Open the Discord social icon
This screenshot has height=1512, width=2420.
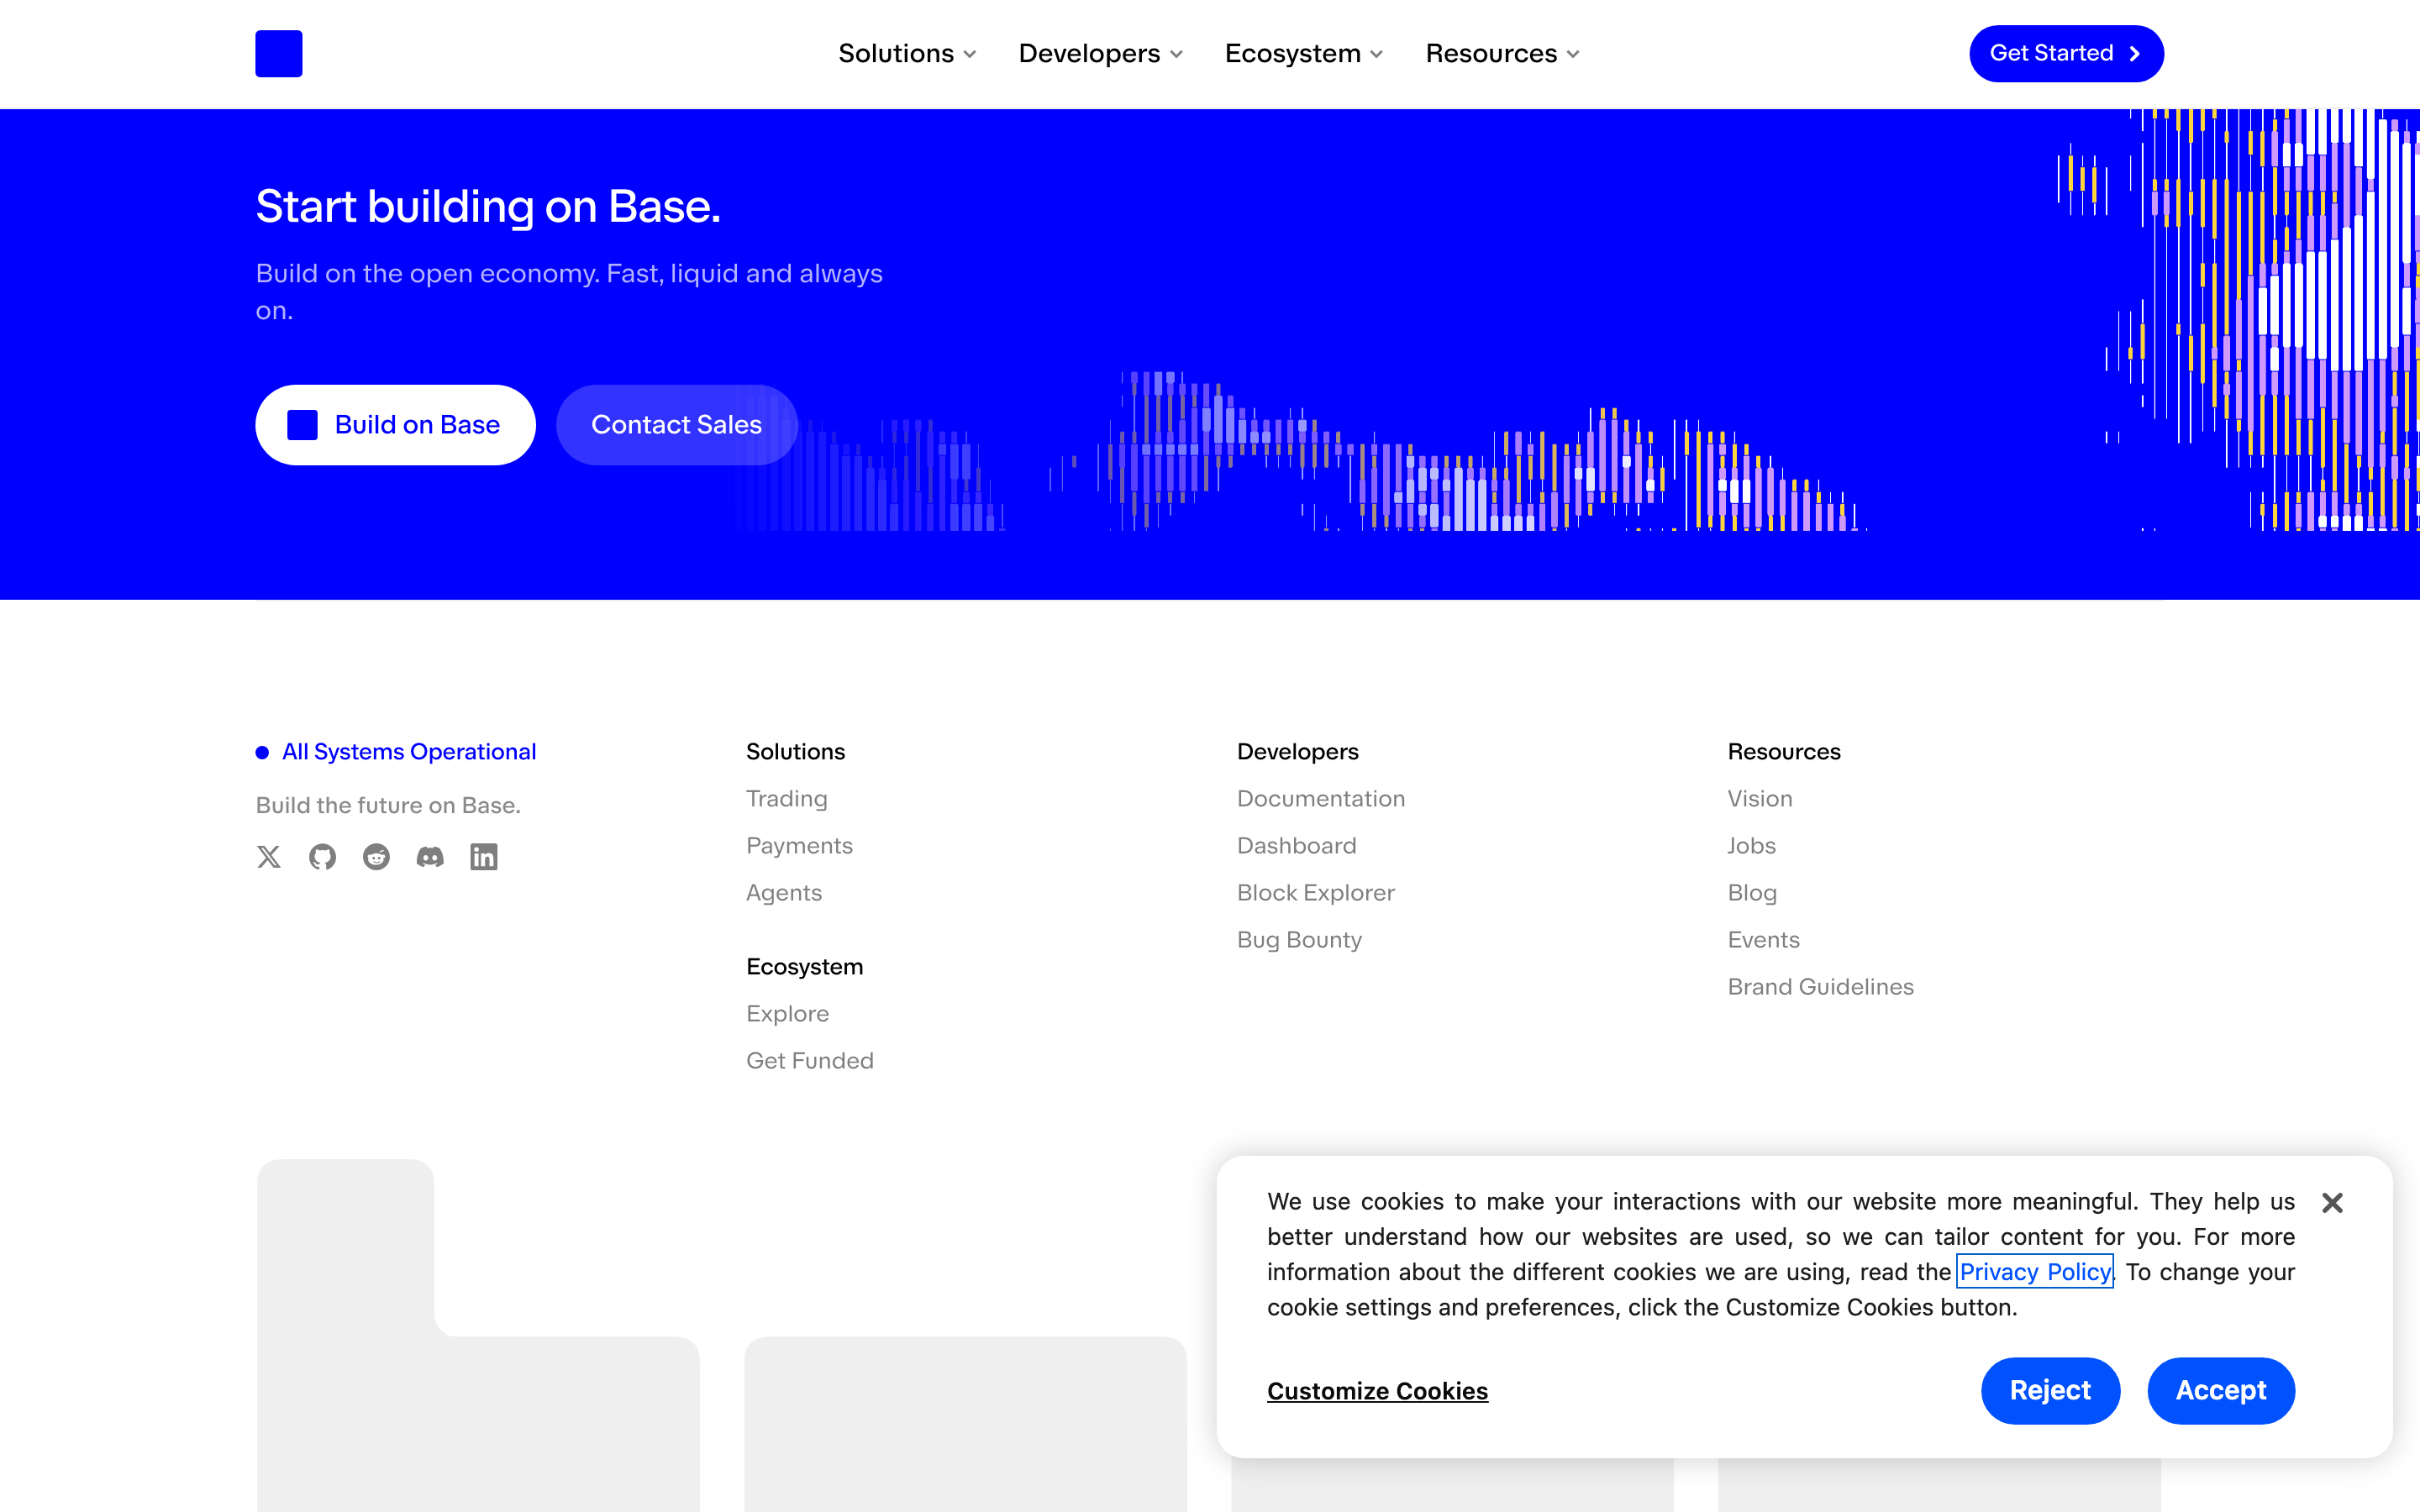[x=430, y=857]
